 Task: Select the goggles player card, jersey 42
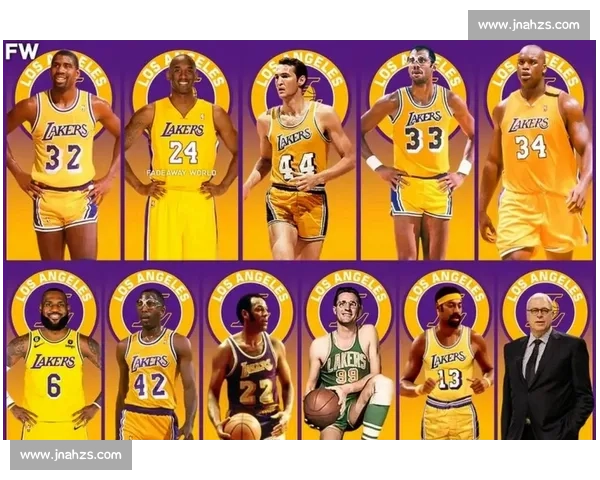pos(152,351)
